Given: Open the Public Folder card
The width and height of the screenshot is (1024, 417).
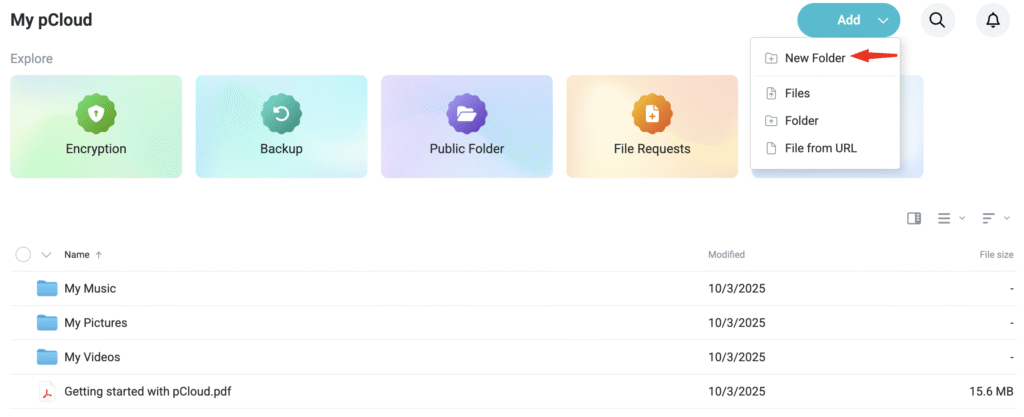Looking at the screenshot, I should (x=466, y=126).
